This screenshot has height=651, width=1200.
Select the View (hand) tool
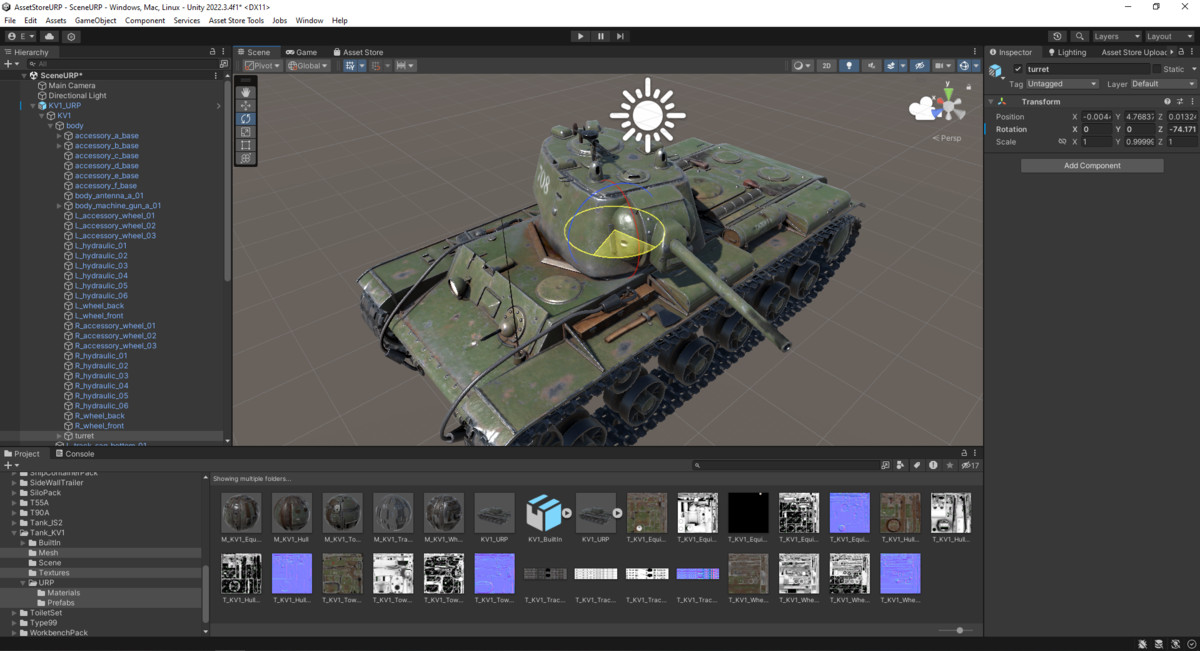(245, 92)
